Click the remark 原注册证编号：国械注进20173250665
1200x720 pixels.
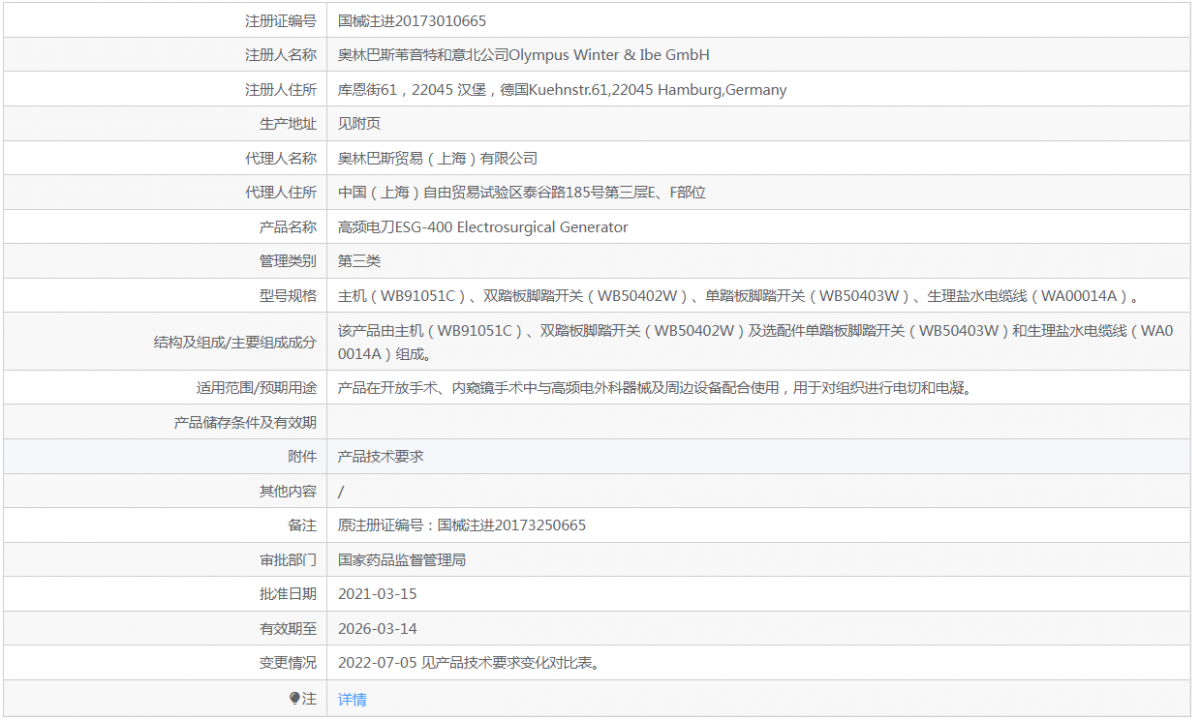pyautogui.click(x=462, y=525)
